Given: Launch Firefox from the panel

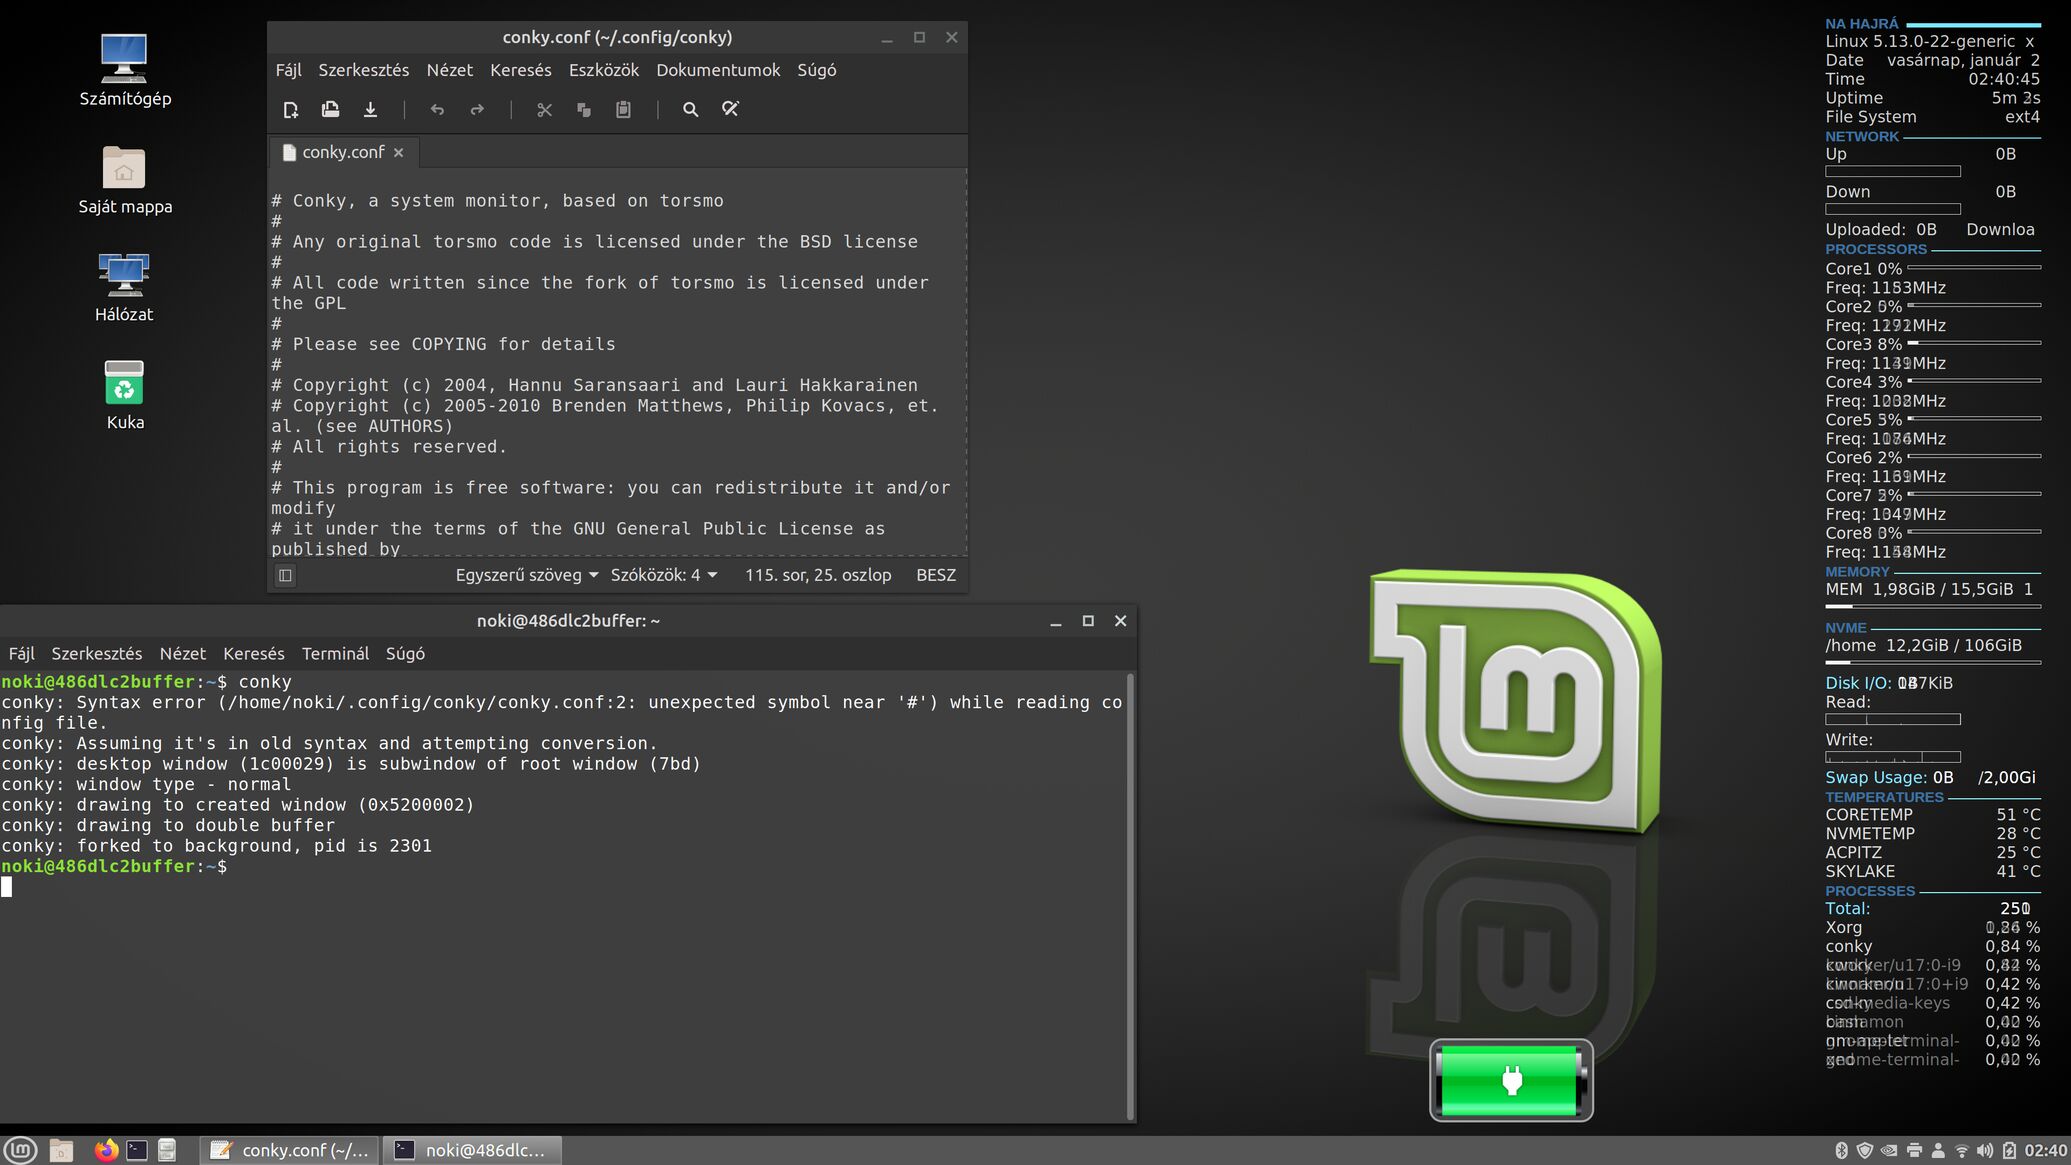Looking at the screenshot, I should coord(106,1150).
